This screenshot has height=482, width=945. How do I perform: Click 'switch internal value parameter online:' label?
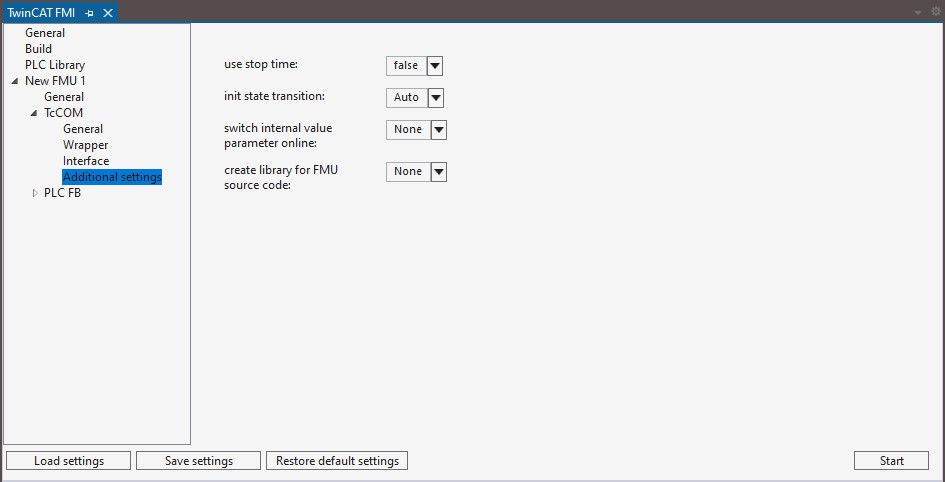click(x=278, y=136)
